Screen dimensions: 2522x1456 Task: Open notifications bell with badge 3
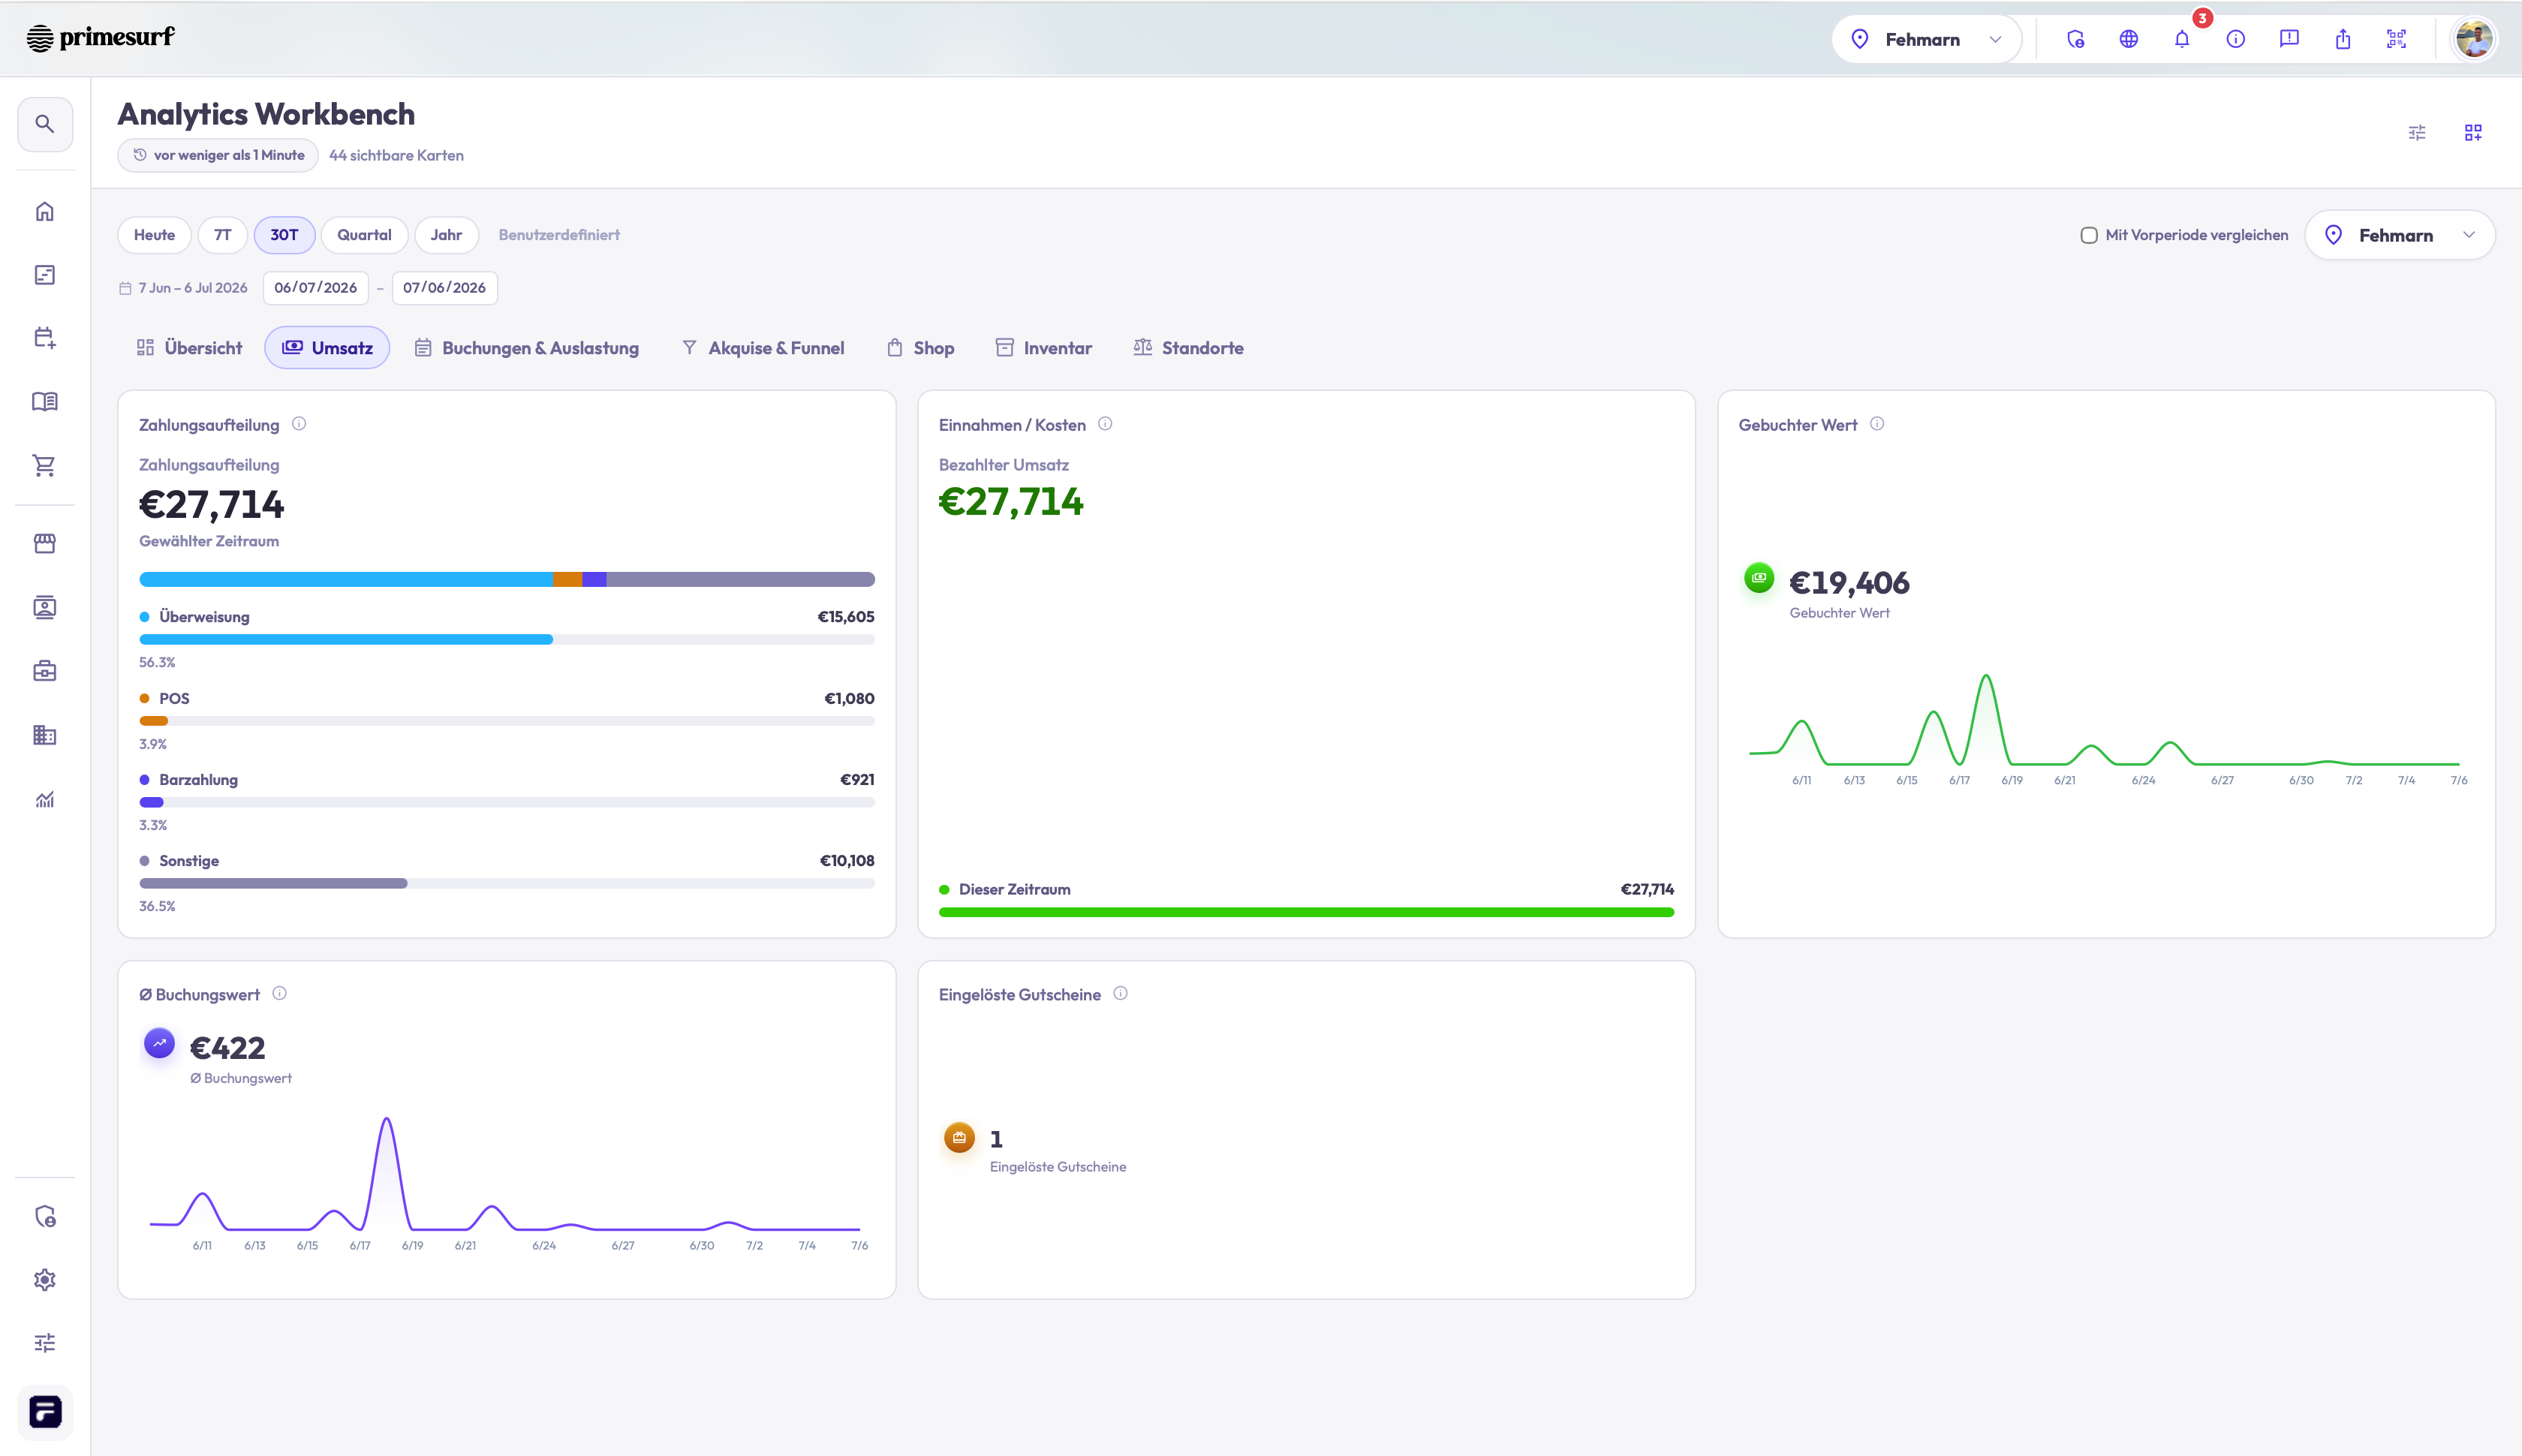(x=2182, y=39)
